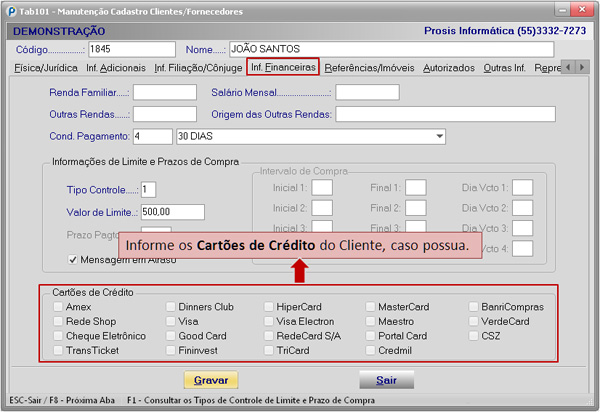Screen dimensions: 600x412
Task: Click the Gravar button
Action: 211,380
